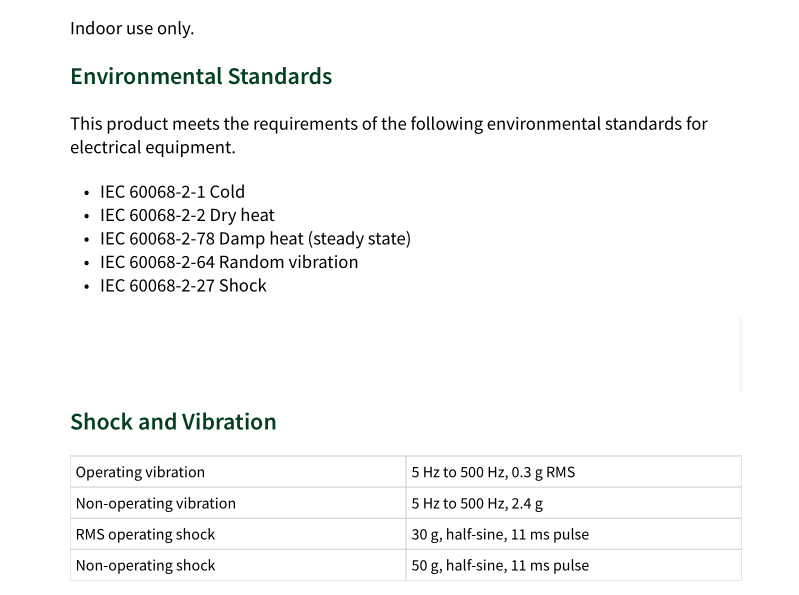This screenshot has width=799, height=595.
Task: Click the "Operating vibration" table cell
Action: [x=140, y=472]
